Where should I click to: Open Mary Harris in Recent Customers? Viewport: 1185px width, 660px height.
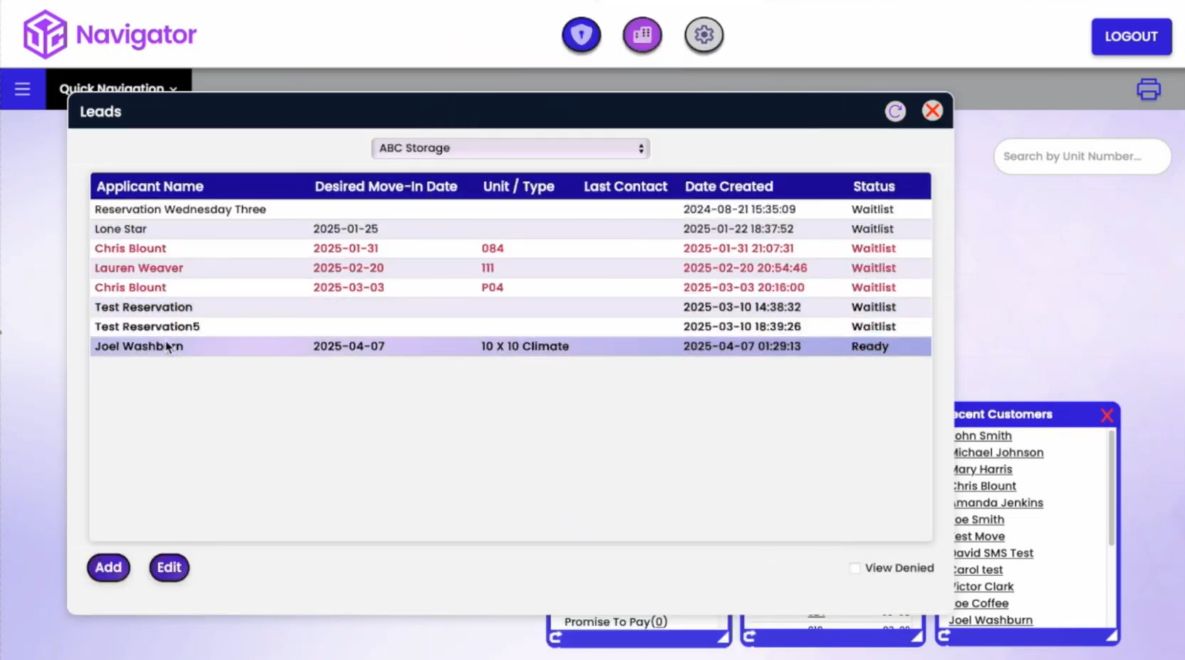click(981, 469)
